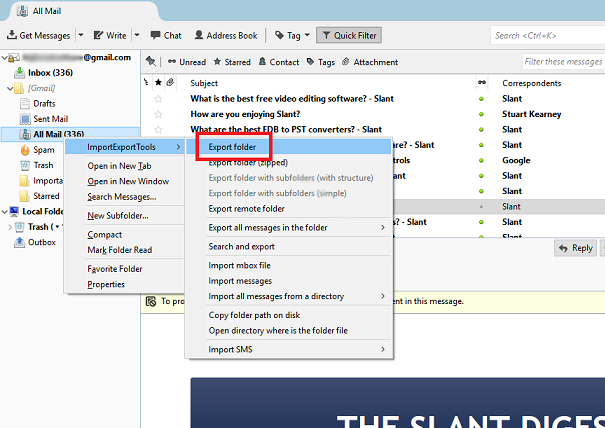Viewport: 605px width, 428px height.
Task: Toggle the pin filter icon
Action: pos(151,62)
